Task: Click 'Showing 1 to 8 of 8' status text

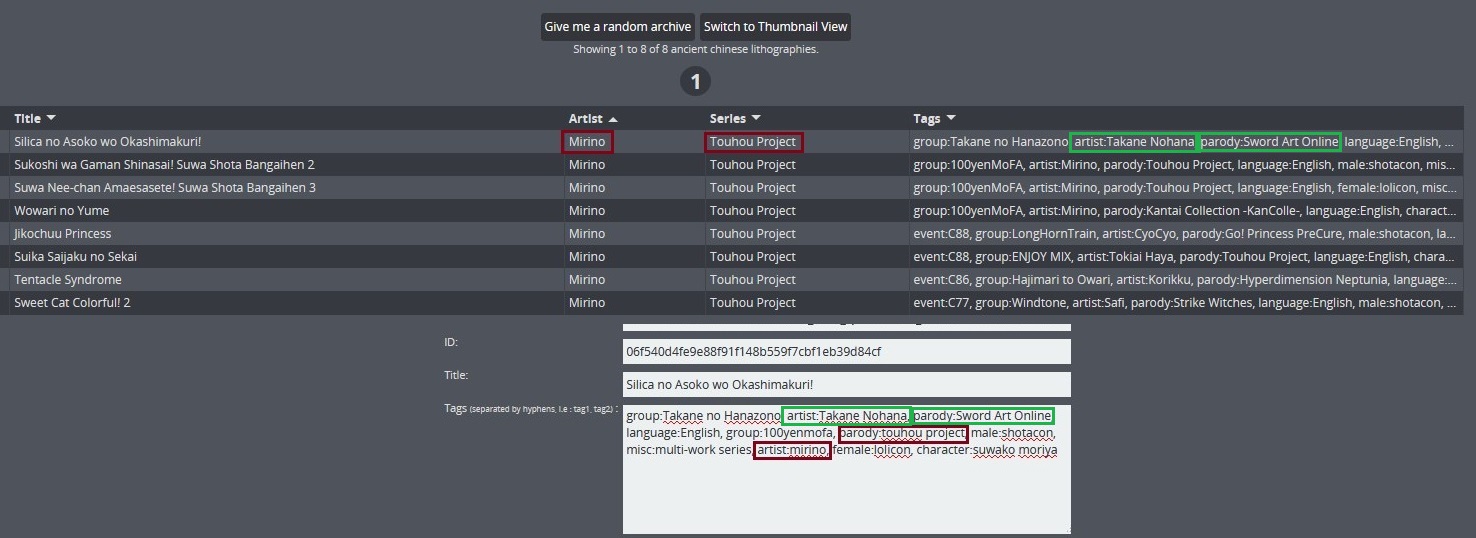Action: point(695,49)
